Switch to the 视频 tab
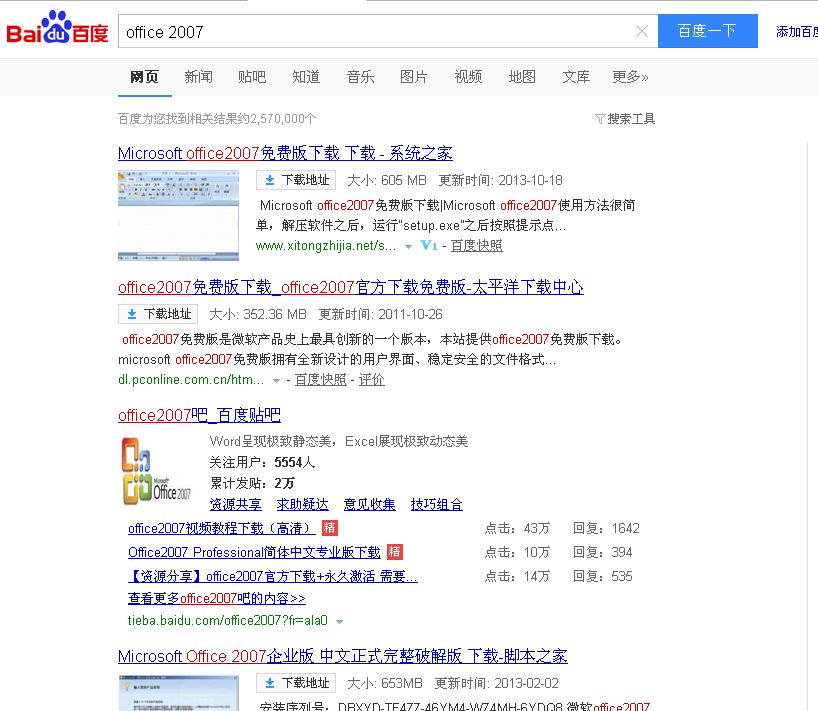The image size is (818, 711). tap(468, 77)
